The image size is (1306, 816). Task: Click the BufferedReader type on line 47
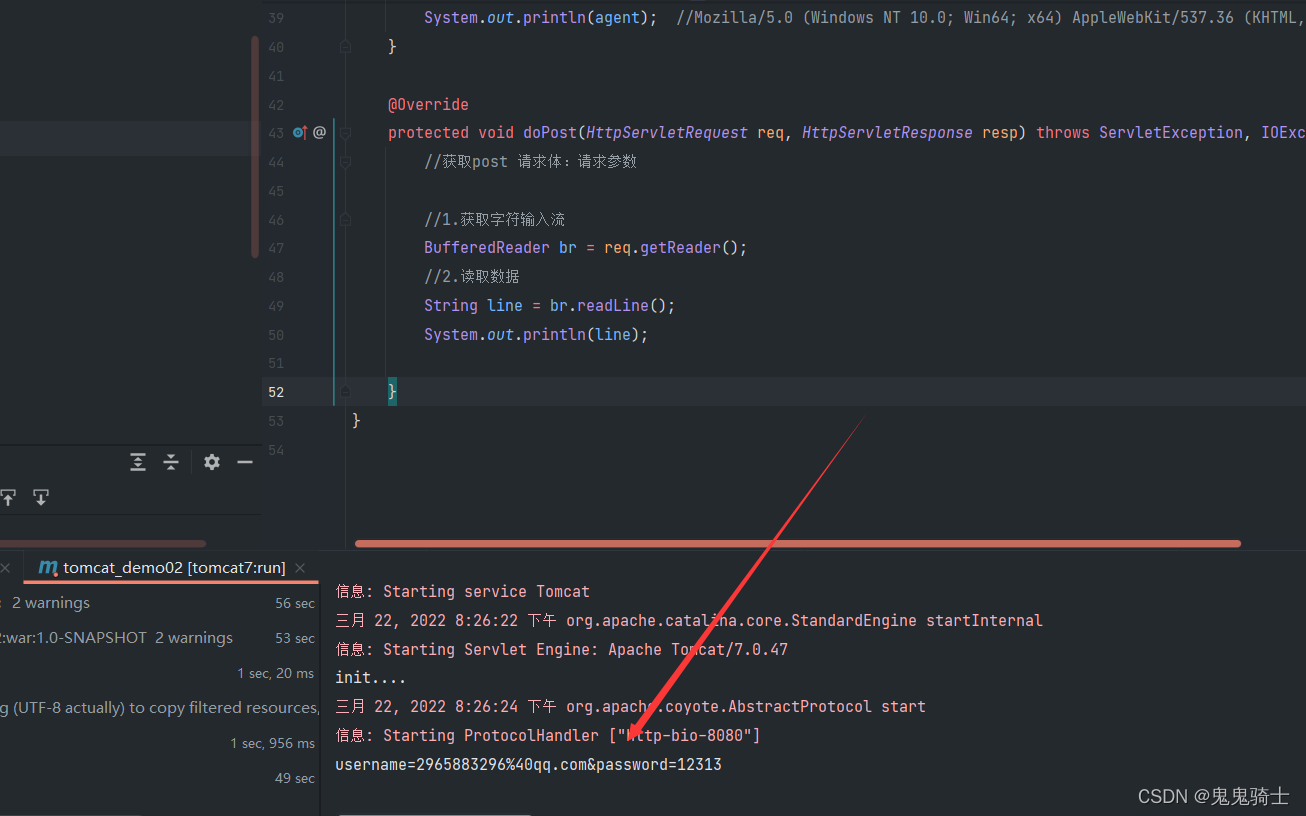pyautogui.click(x=487, y=248)
